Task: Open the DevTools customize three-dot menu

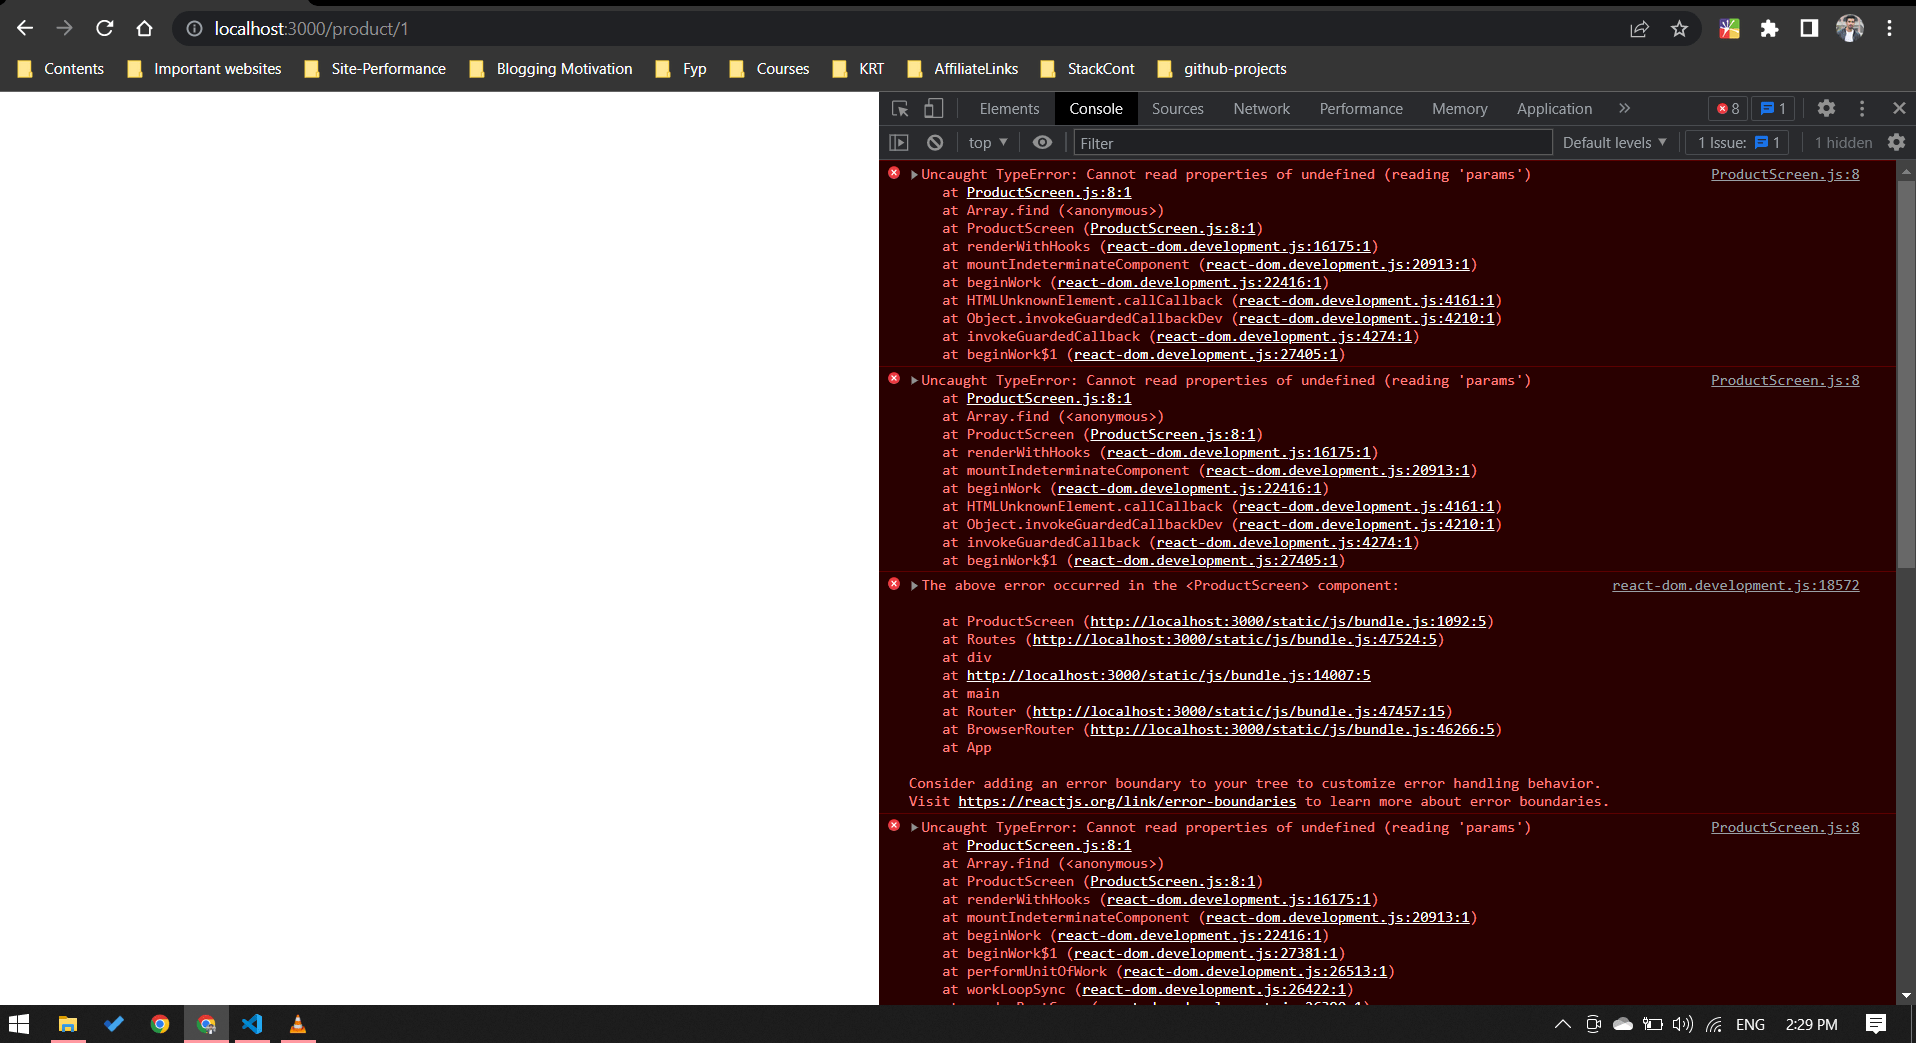Action: [1862, 108]
